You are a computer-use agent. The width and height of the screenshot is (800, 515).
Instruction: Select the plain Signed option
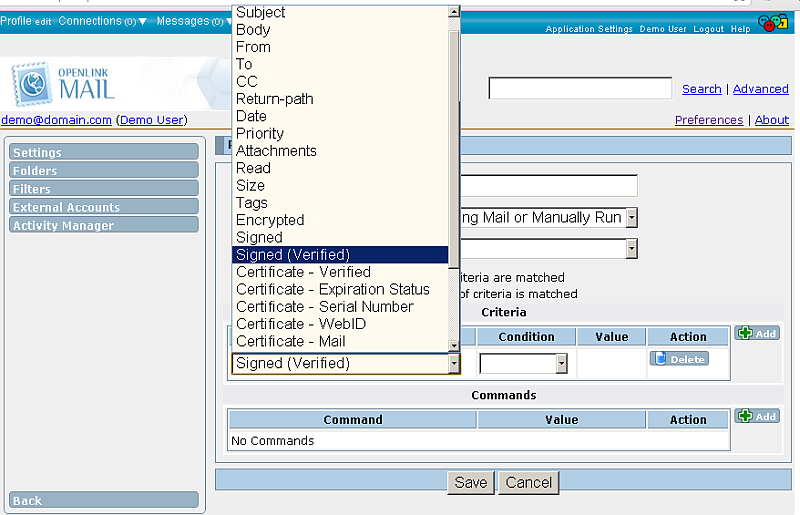click(340, 238)
